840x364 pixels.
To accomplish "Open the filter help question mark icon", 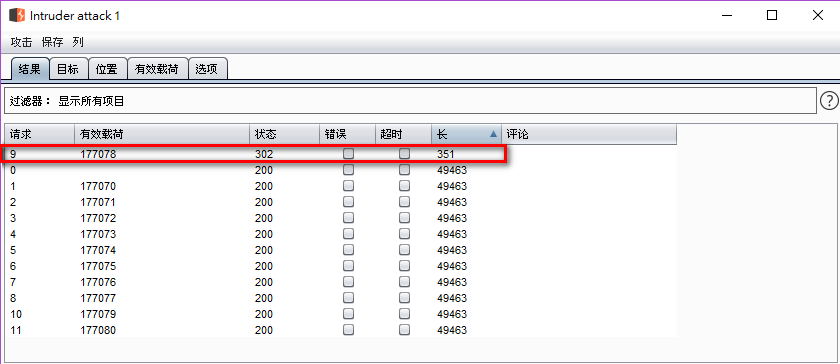I will tap(829, 100).
